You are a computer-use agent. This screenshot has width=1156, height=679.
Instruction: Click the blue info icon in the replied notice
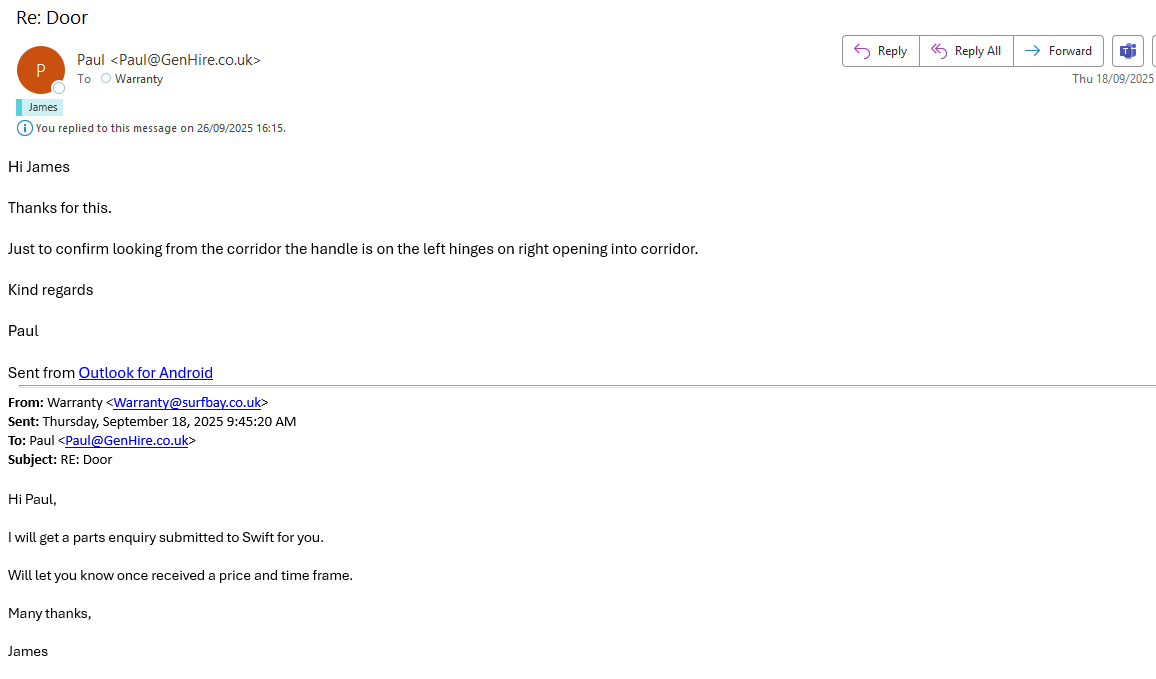tap(24, 128)
